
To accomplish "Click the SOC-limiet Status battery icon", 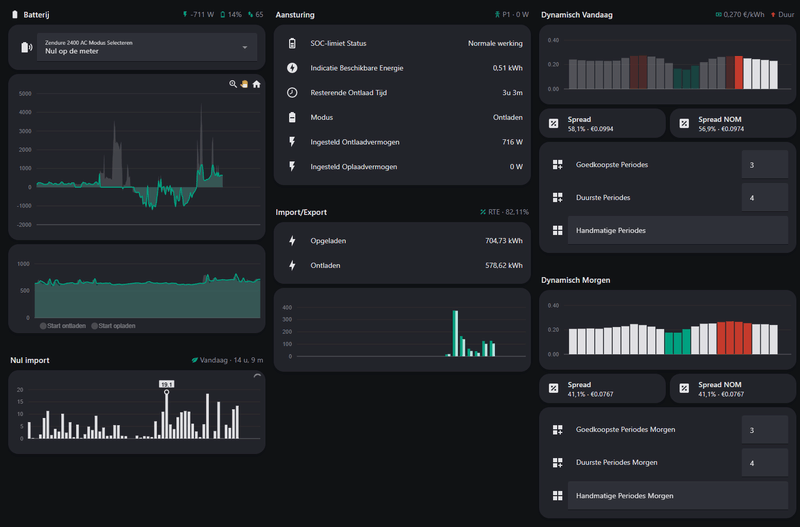I will click(292, 44).
